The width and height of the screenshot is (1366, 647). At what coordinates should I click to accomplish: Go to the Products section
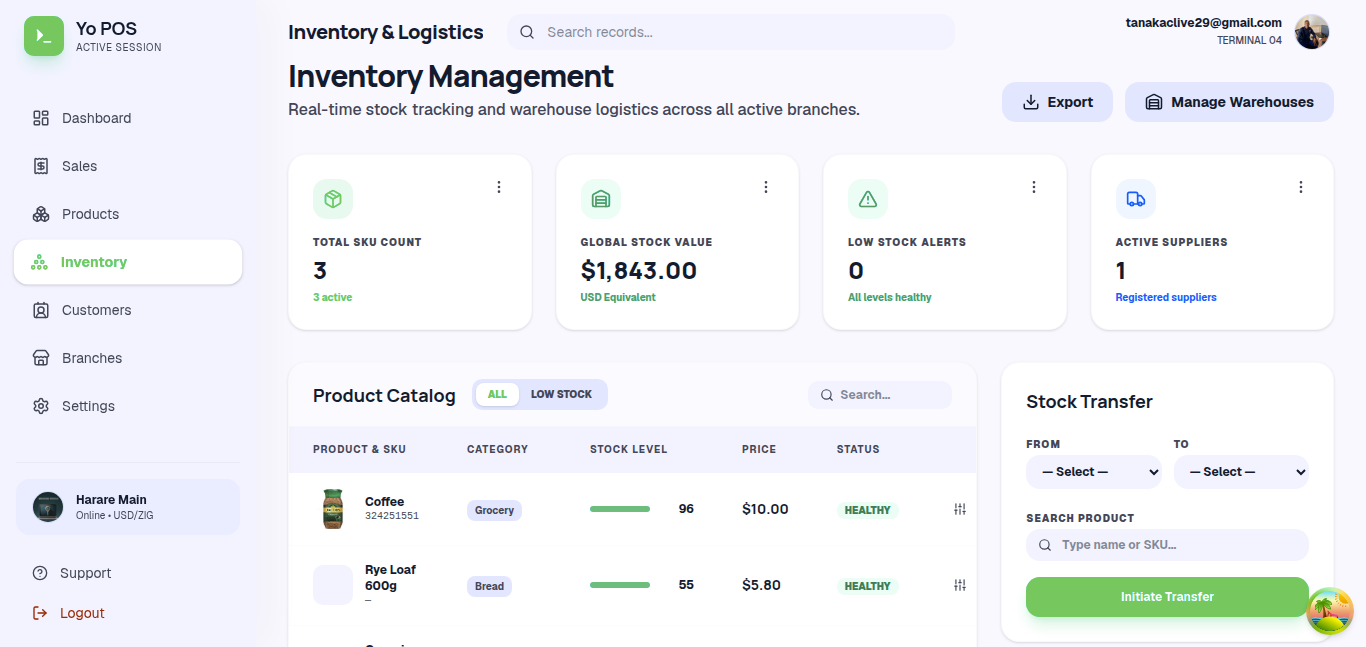[x=128, y=214]
